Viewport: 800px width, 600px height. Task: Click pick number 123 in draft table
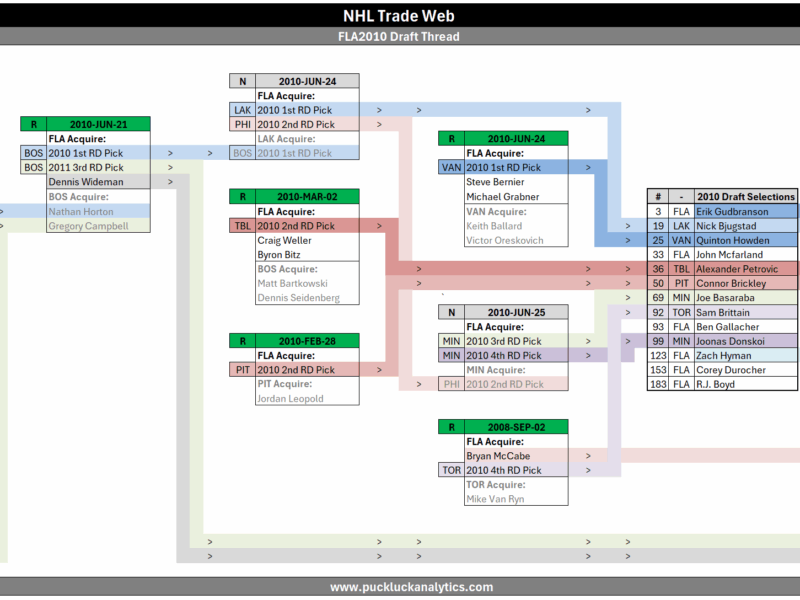pos(658,356)
